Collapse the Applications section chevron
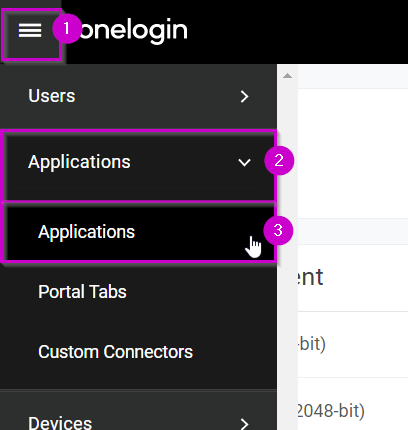Image resolution: width=408 pixels, height=430 pixels. click(x=244, y=162)
